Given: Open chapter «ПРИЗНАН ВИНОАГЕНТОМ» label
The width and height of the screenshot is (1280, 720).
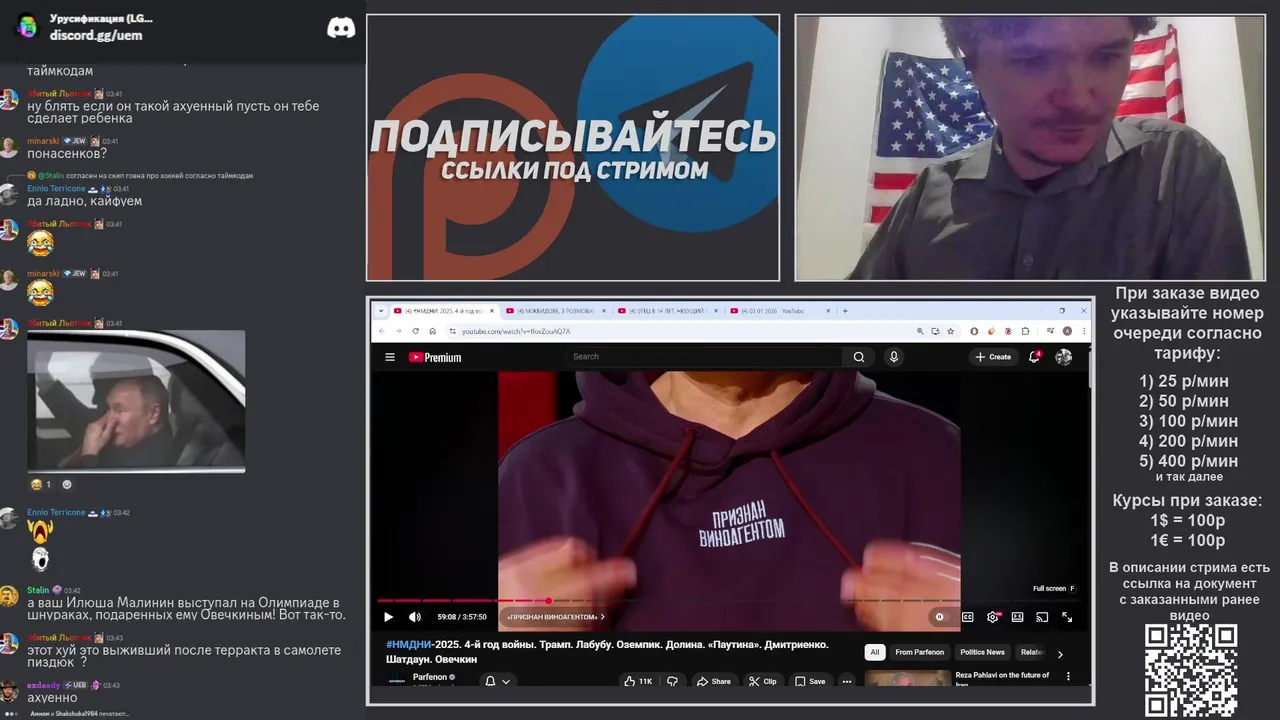Looking at the screenshot, I should tap(554, 617).
